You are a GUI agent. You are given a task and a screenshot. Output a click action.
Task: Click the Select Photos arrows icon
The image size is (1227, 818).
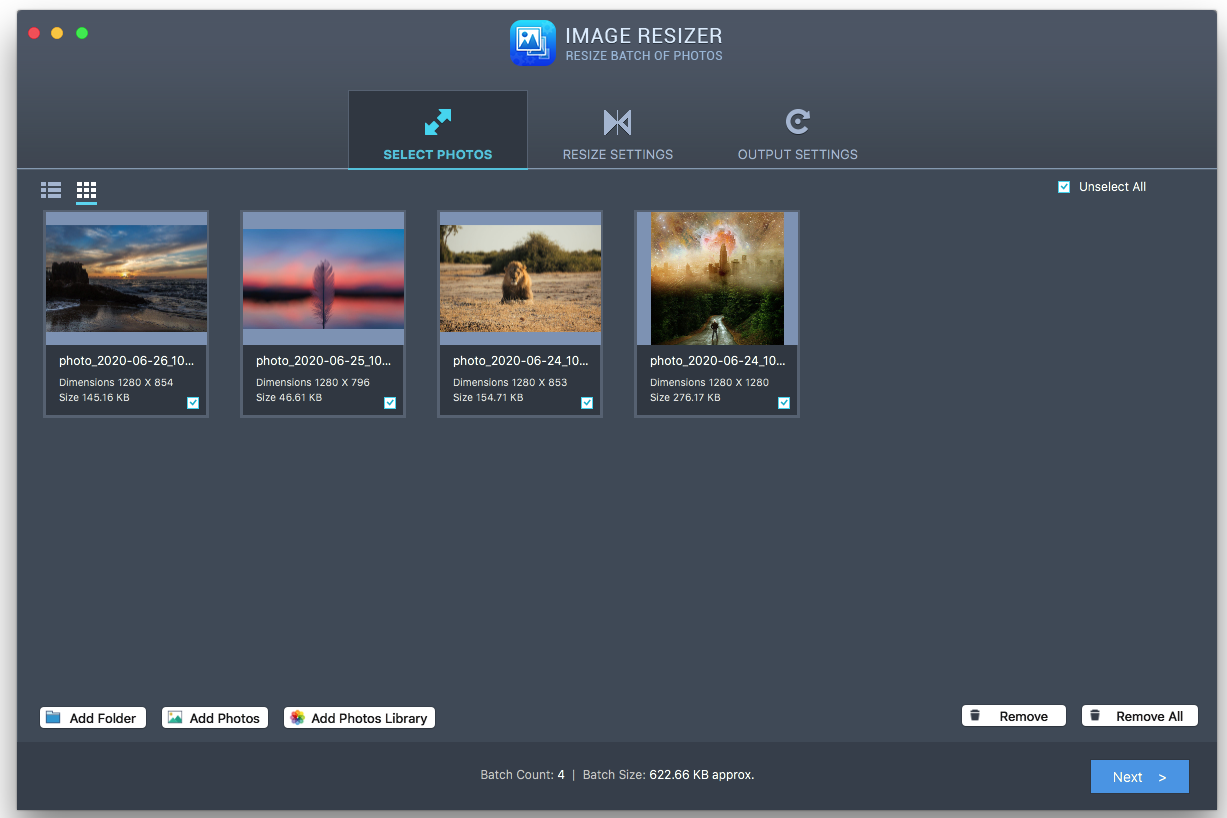point(438,122)
